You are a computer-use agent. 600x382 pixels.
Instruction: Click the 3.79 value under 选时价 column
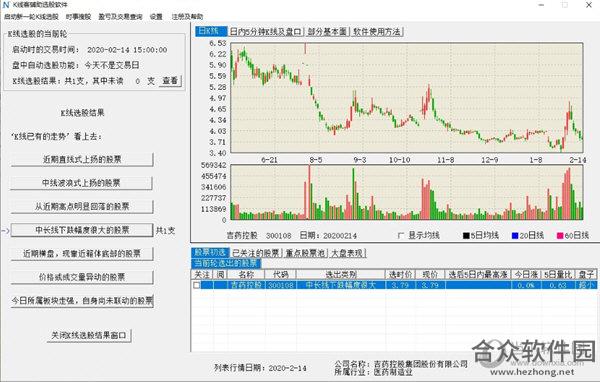[400, 285]
